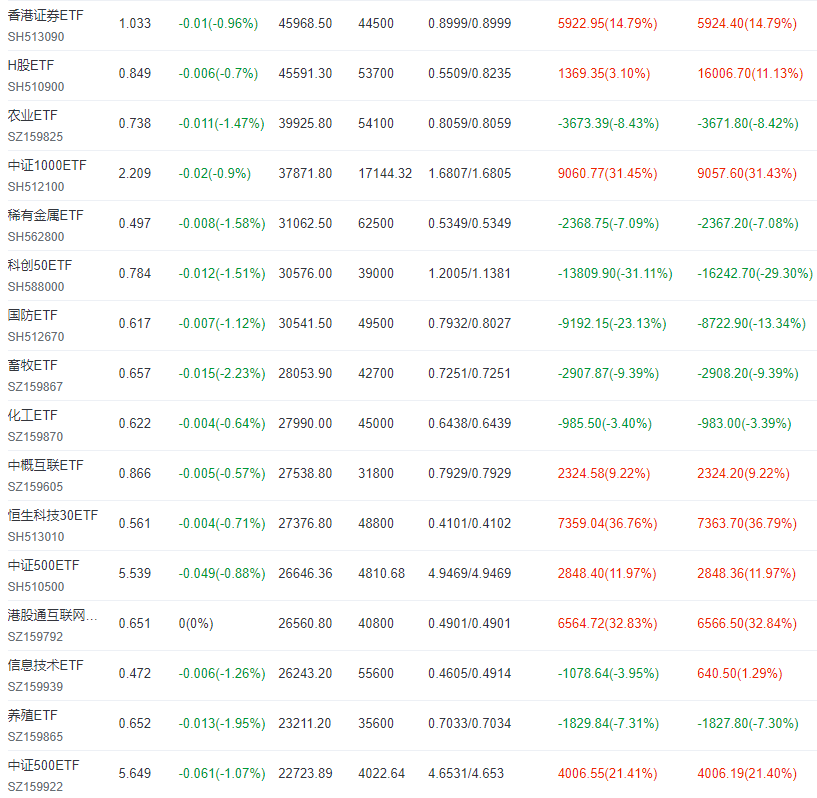
Task: Open the 港股通互联网 fund name
Action: (52, 616)
